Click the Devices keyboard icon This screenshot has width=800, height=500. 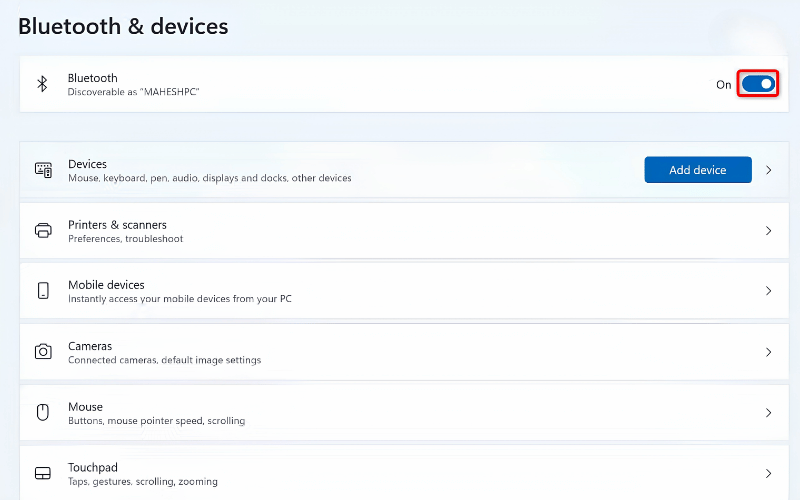(x=43, y=170)
